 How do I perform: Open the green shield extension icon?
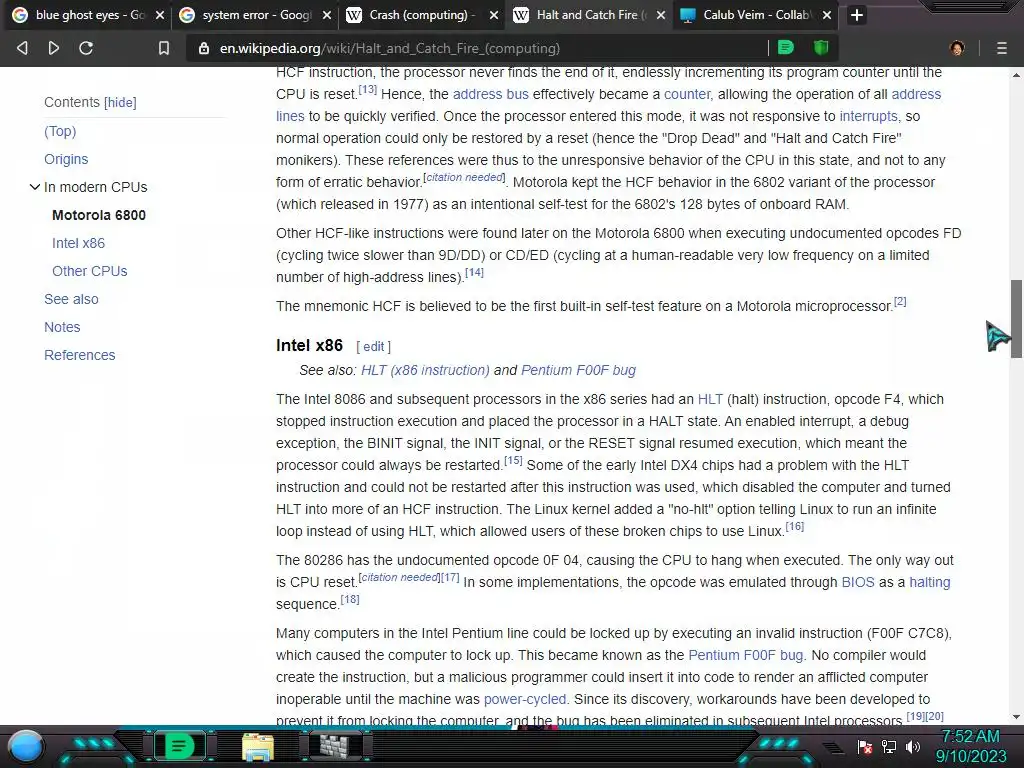[x=821, y=48]
